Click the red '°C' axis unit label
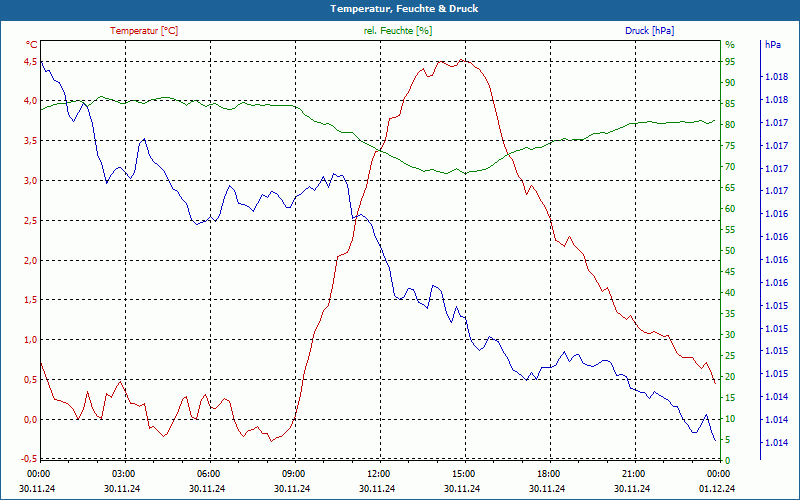The image size is (800, 500). 32,45
